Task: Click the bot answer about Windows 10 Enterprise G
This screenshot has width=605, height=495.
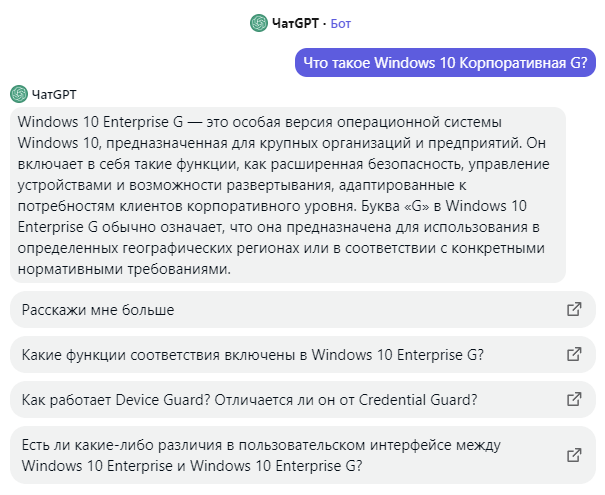Action: (288, 195)
